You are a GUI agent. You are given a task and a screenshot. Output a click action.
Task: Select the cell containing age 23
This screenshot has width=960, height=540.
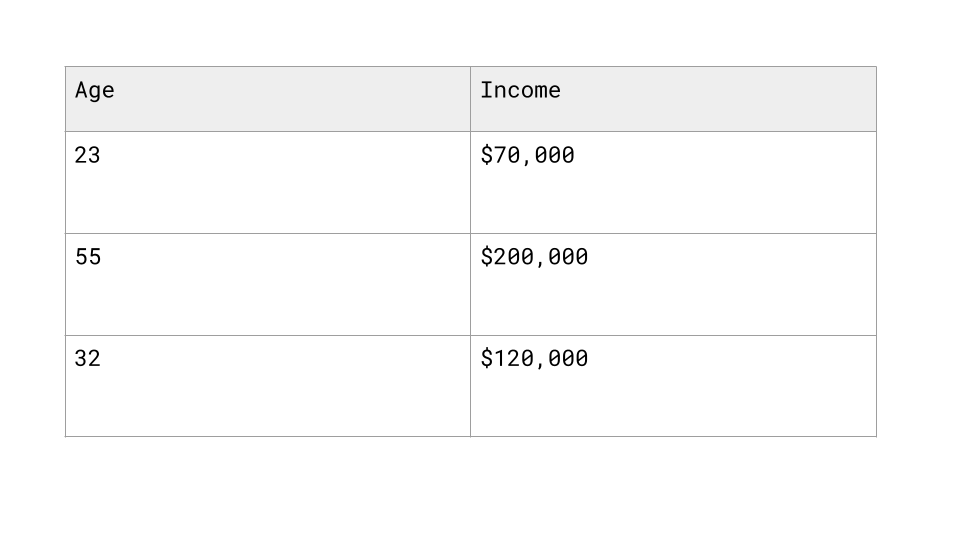(268, 190)
